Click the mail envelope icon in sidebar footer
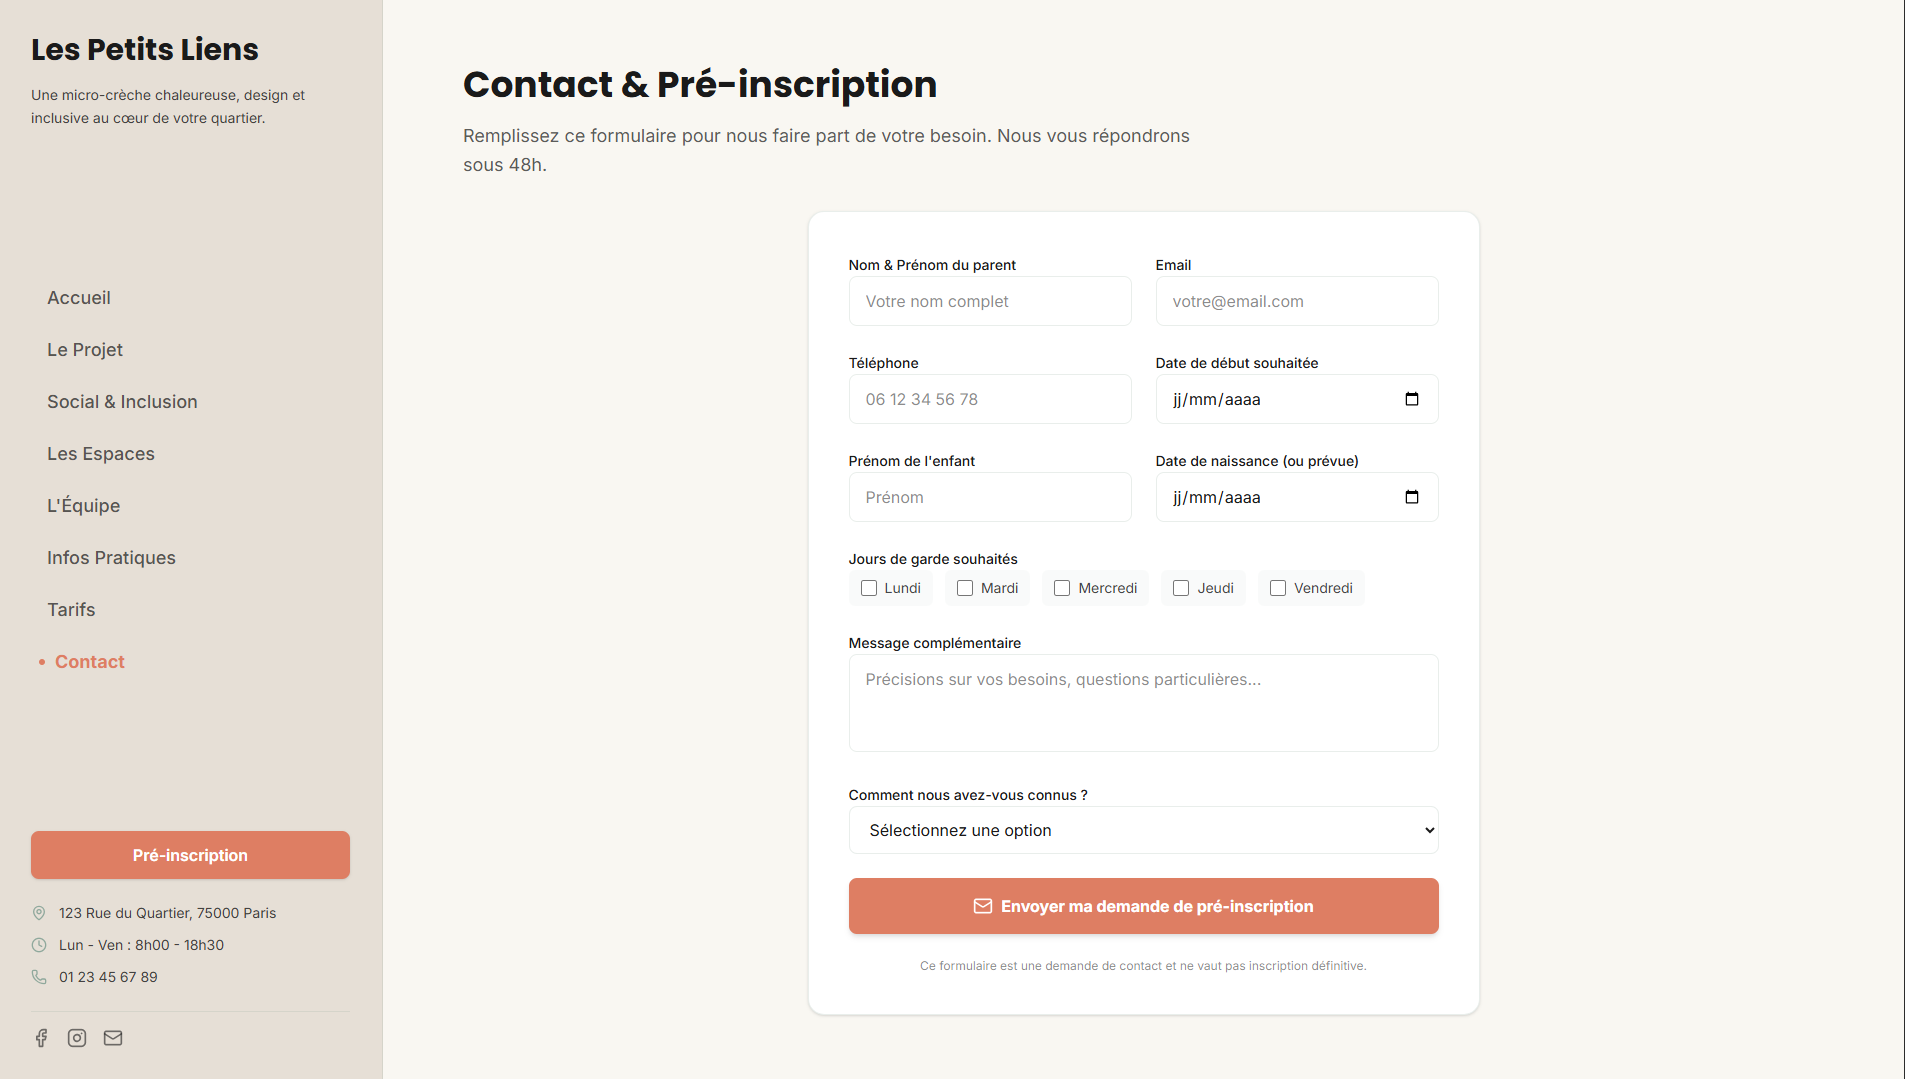Screen dimensions: 1905x1079 (x=113, y=1038)
